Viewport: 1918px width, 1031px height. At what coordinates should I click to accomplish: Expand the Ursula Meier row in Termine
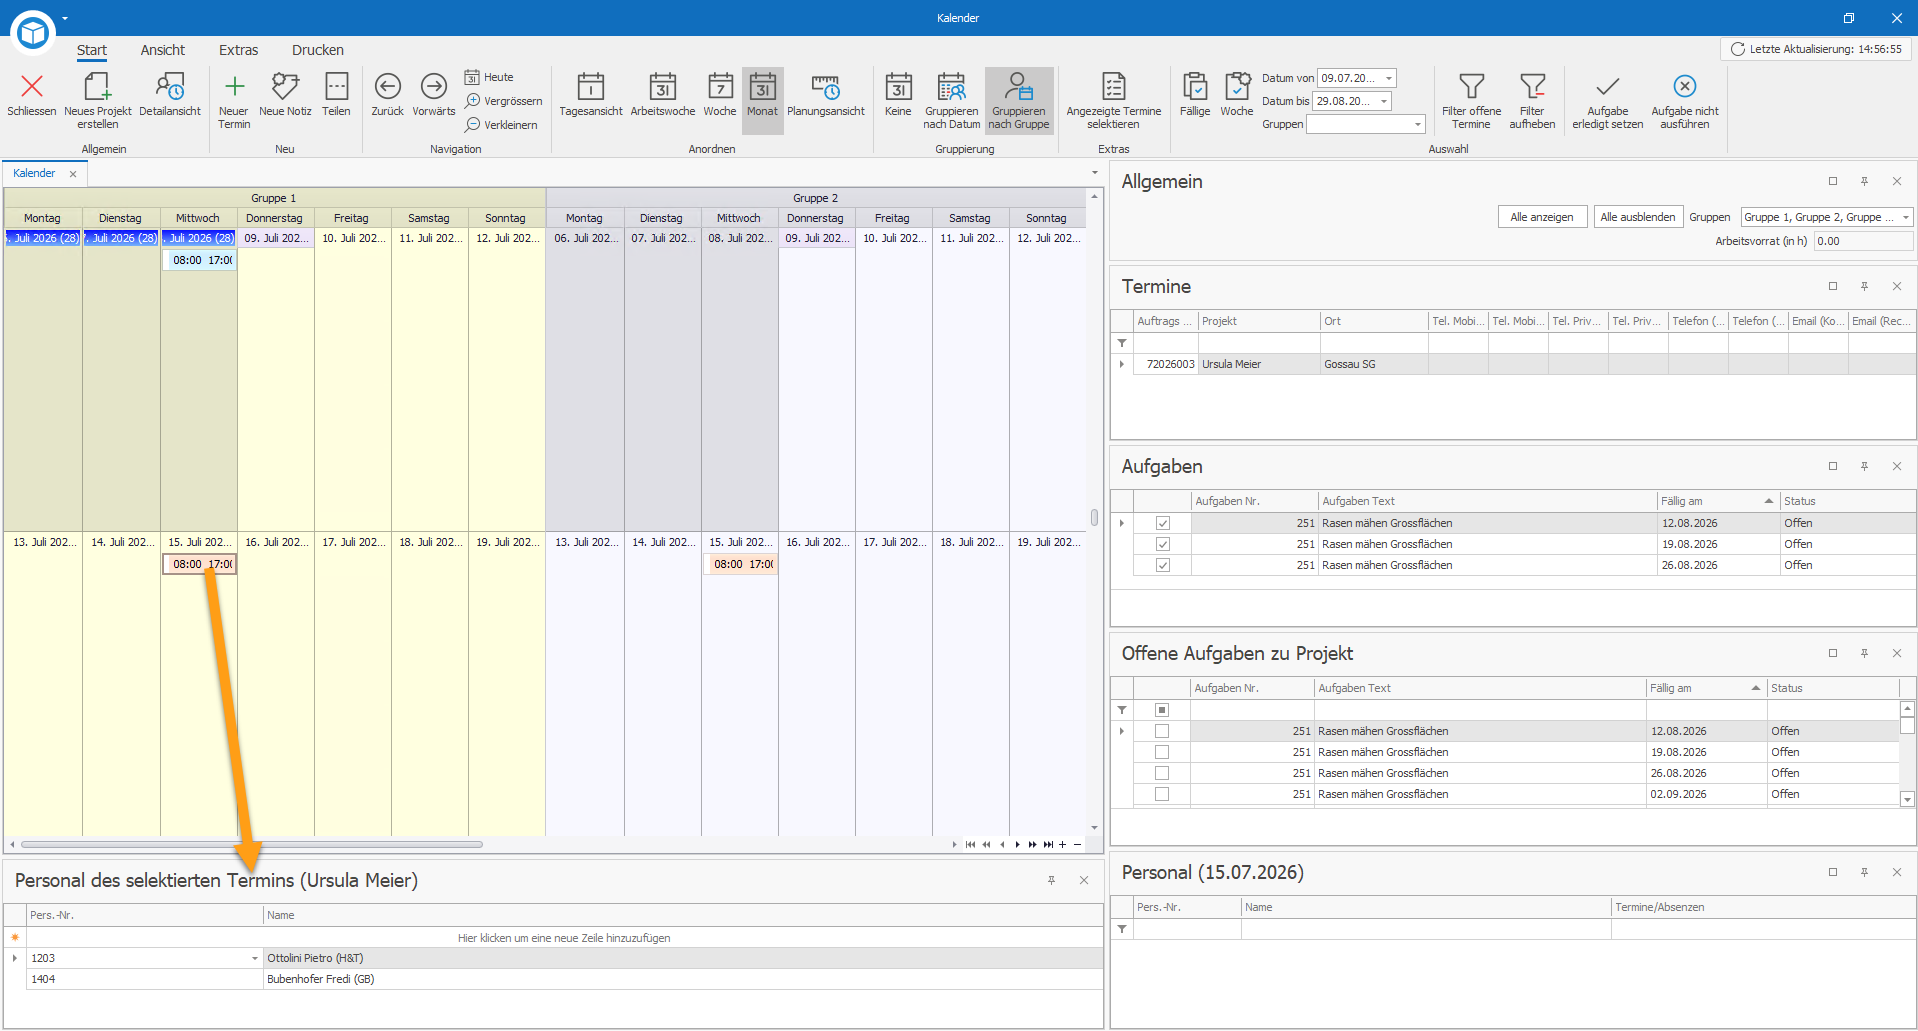tap(1121, 364)
